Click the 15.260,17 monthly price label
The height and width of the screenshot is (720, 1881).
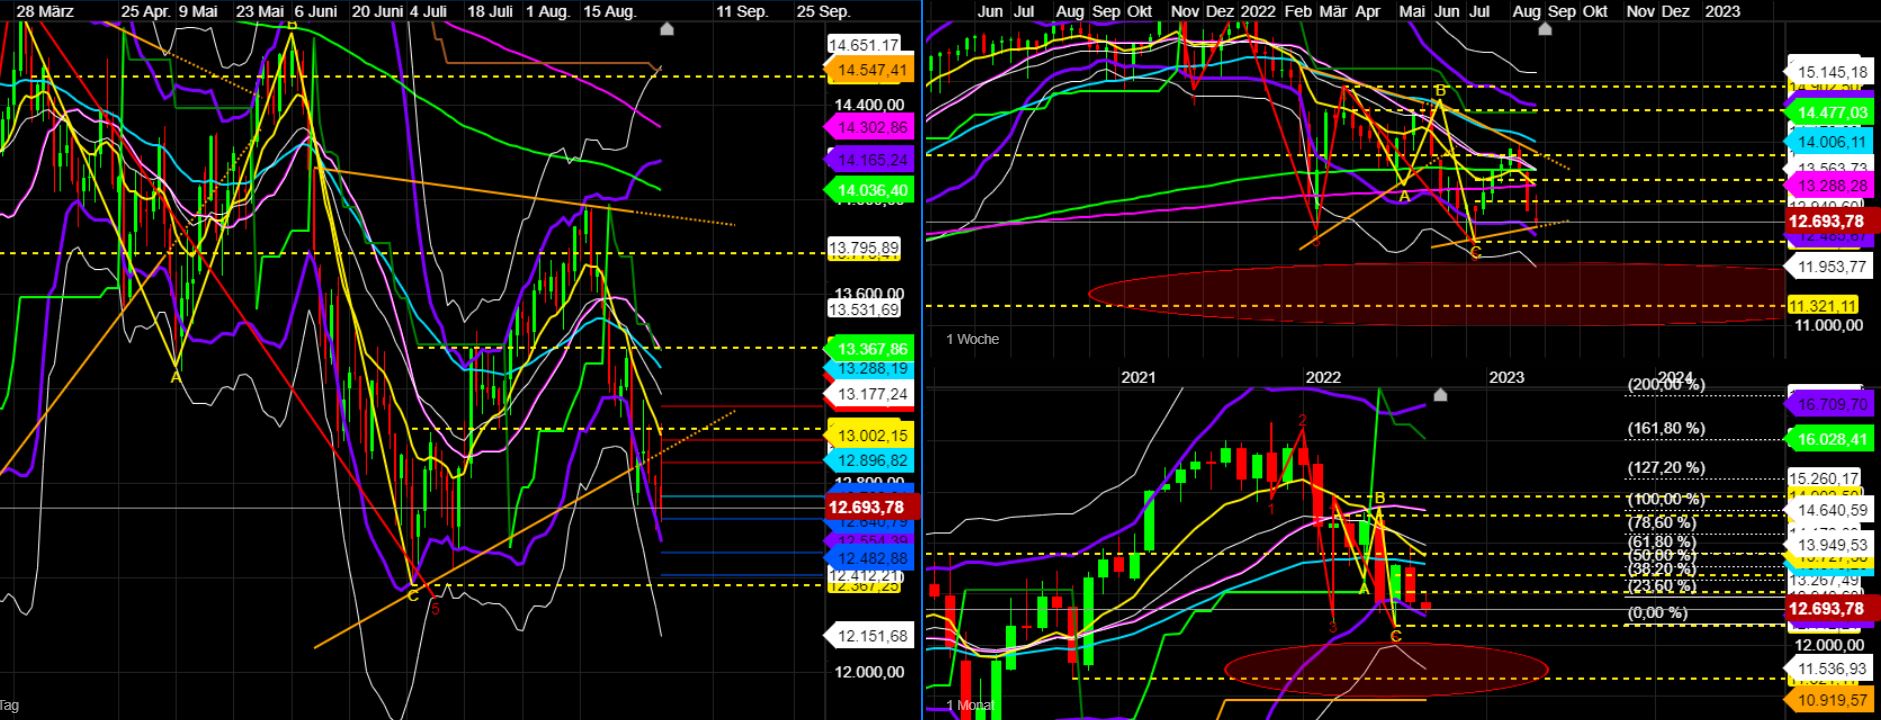click(1824, 479)
